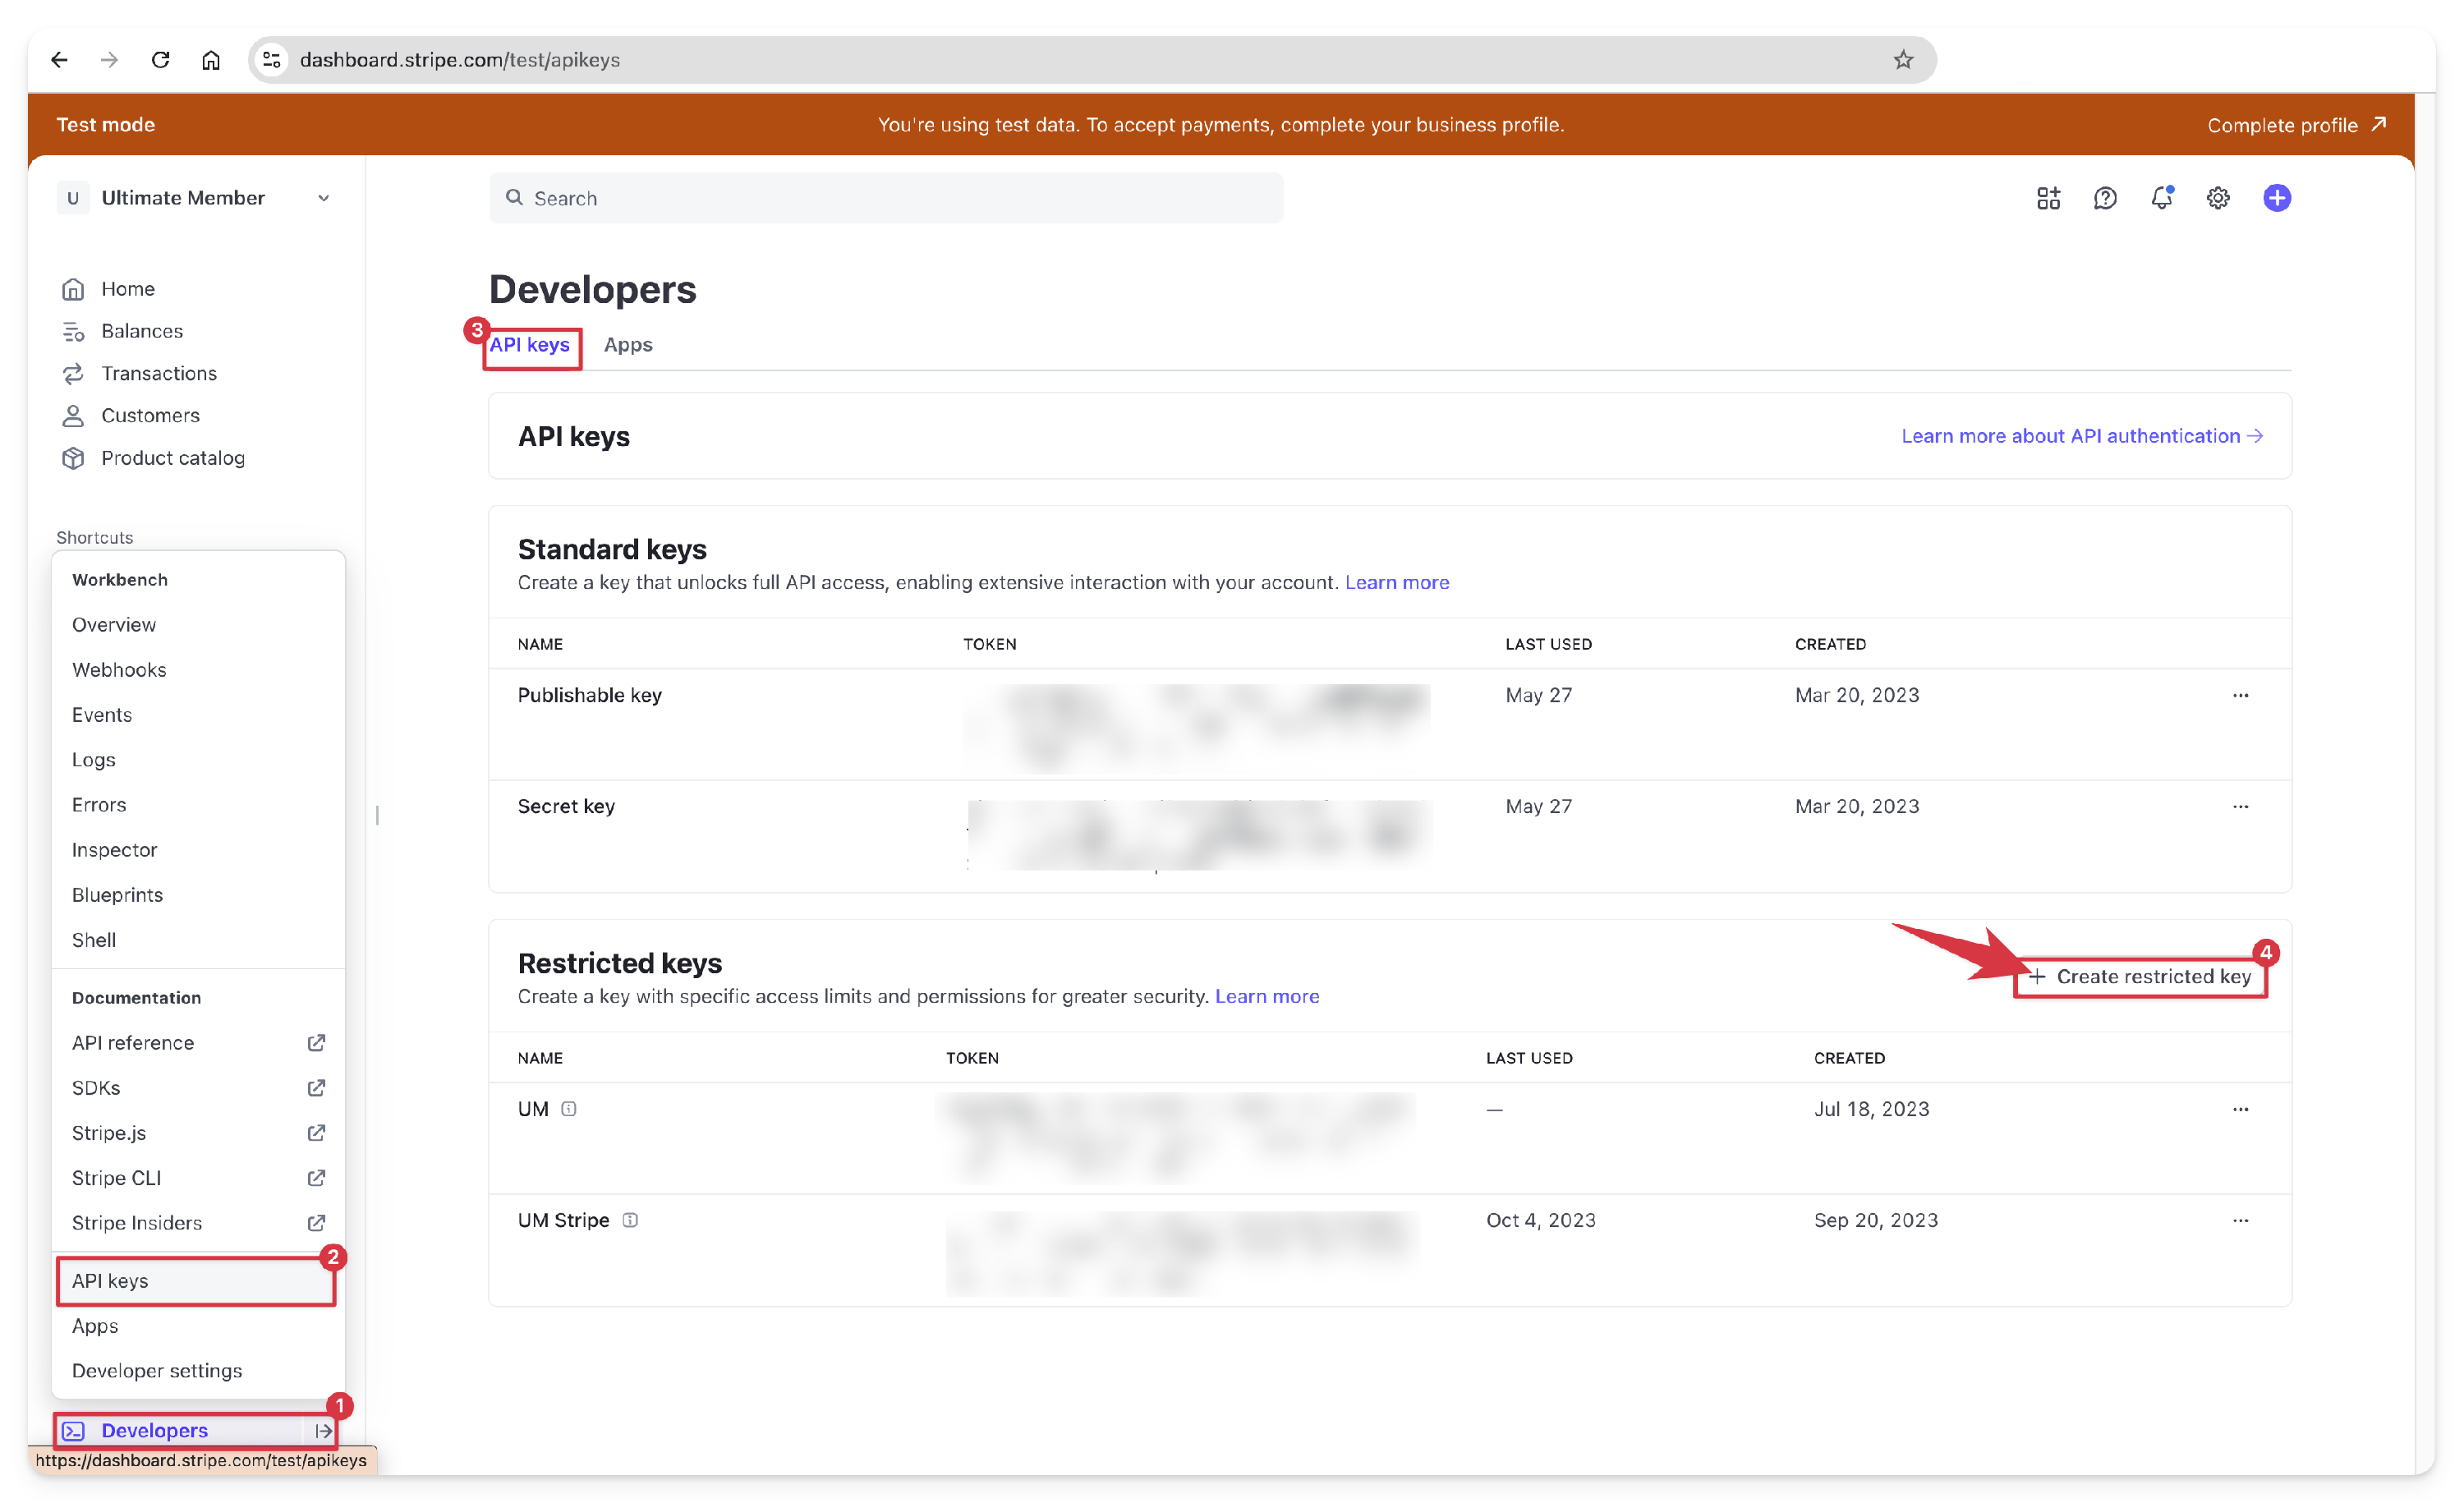Screen dimensions: 2464x1503
Task: Click the Publishable key name
Action: pyautogui.click(x=590, y=695)
